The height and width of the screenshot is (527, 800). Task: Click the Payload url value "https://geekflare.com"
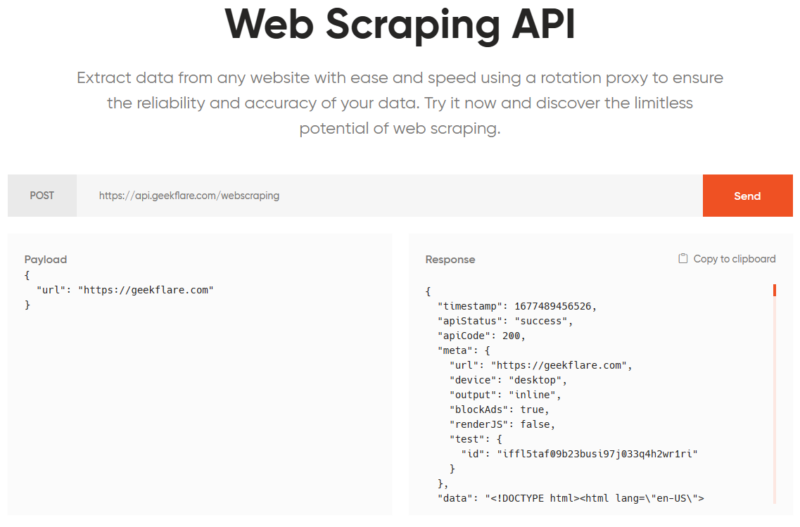tap(146, 290)
